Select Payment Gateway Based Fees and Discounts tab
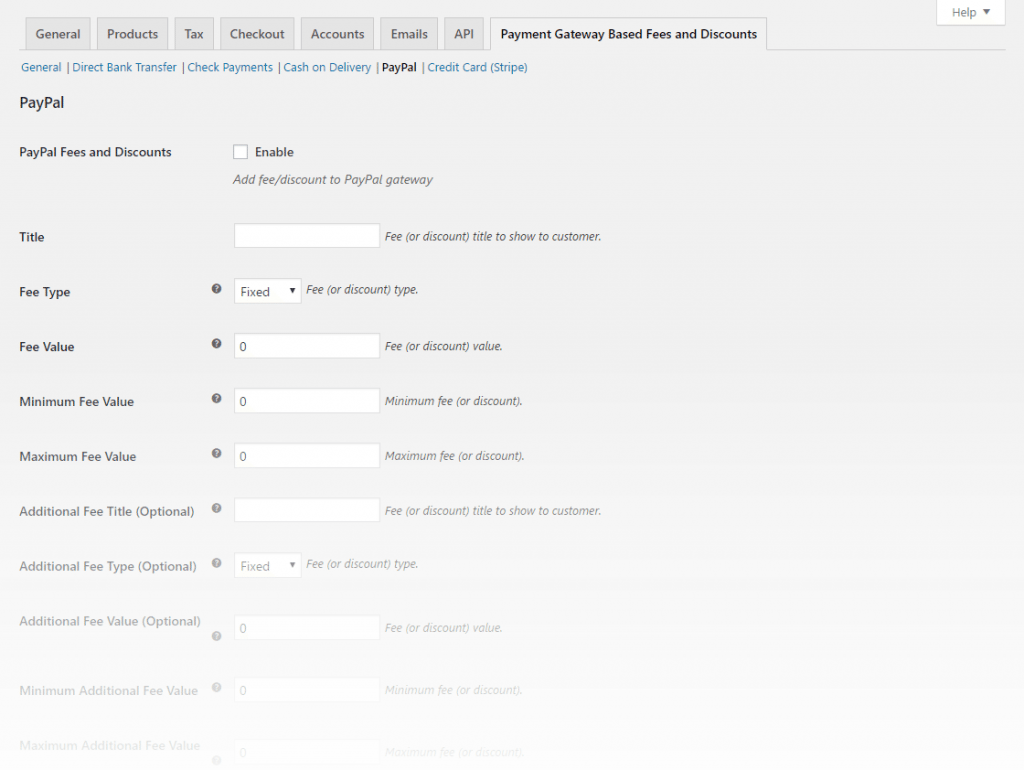 point(629,34)
